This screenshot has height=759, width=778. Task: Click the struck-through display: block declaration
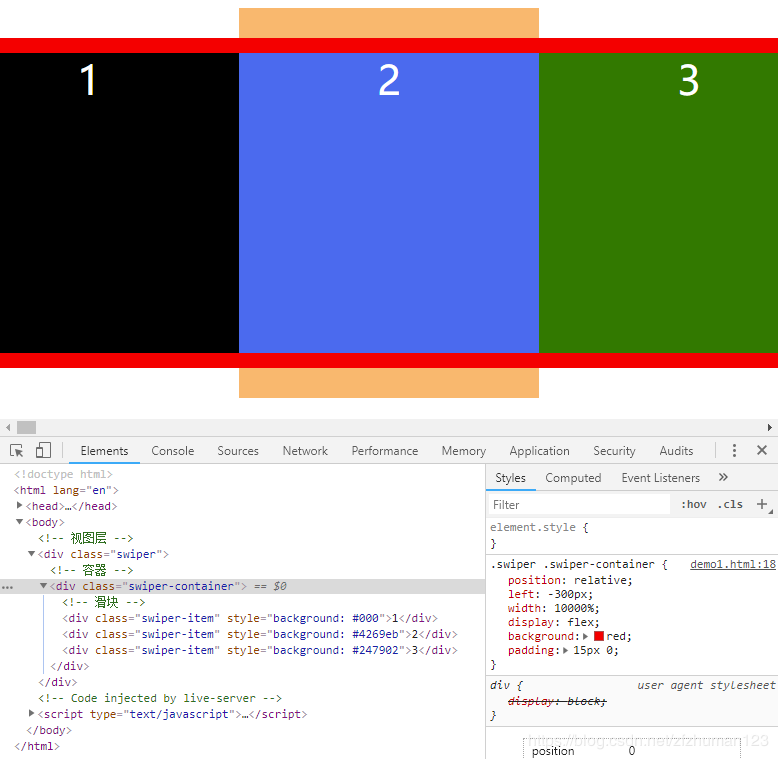[557, 701]
